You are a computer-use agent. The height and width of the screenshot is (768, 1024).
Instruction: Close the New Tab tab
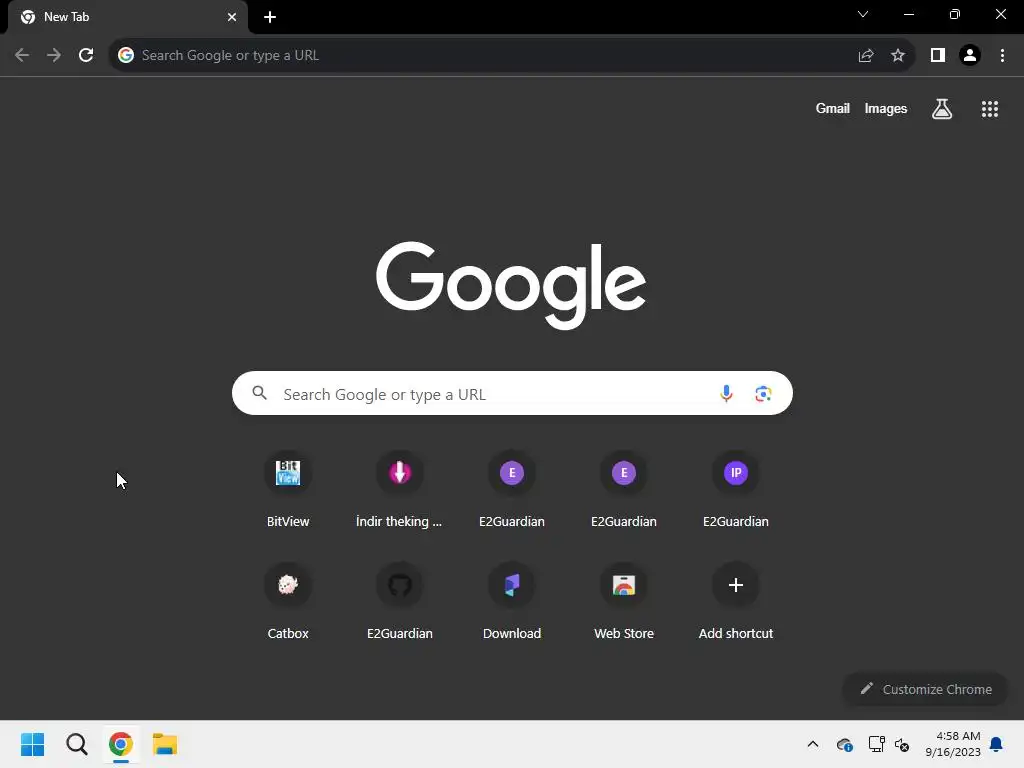(x=232, y=17)
